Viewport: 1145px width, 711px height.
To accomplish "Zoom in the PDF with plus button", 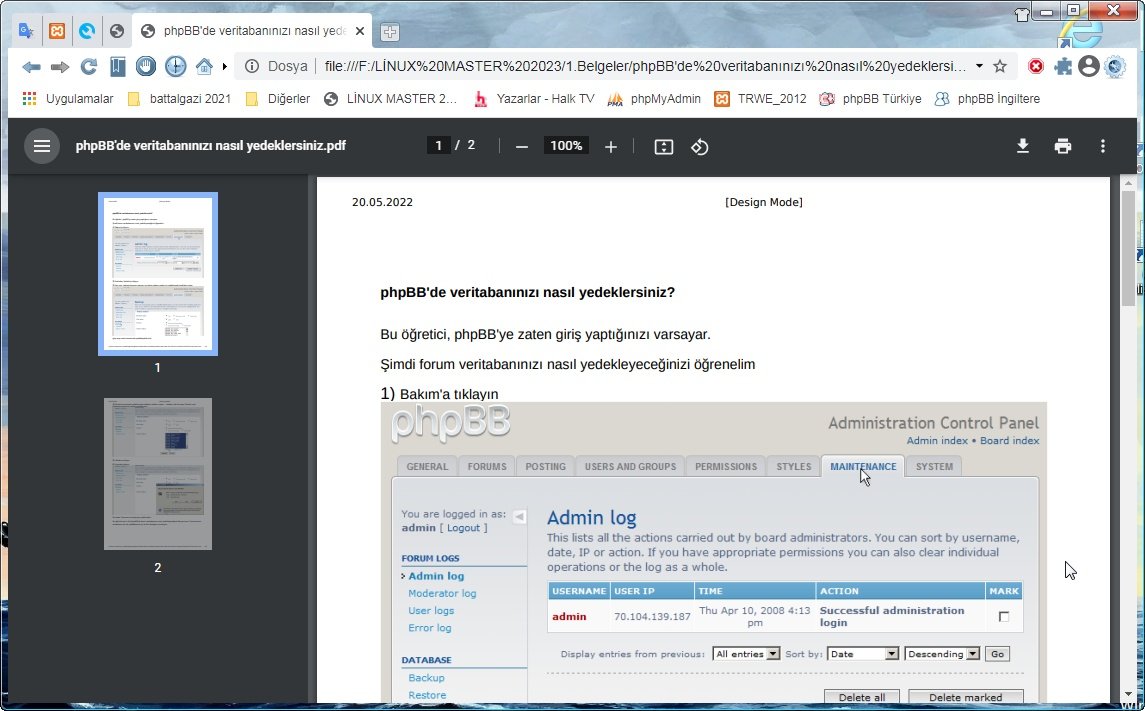I will click(610, 147).
